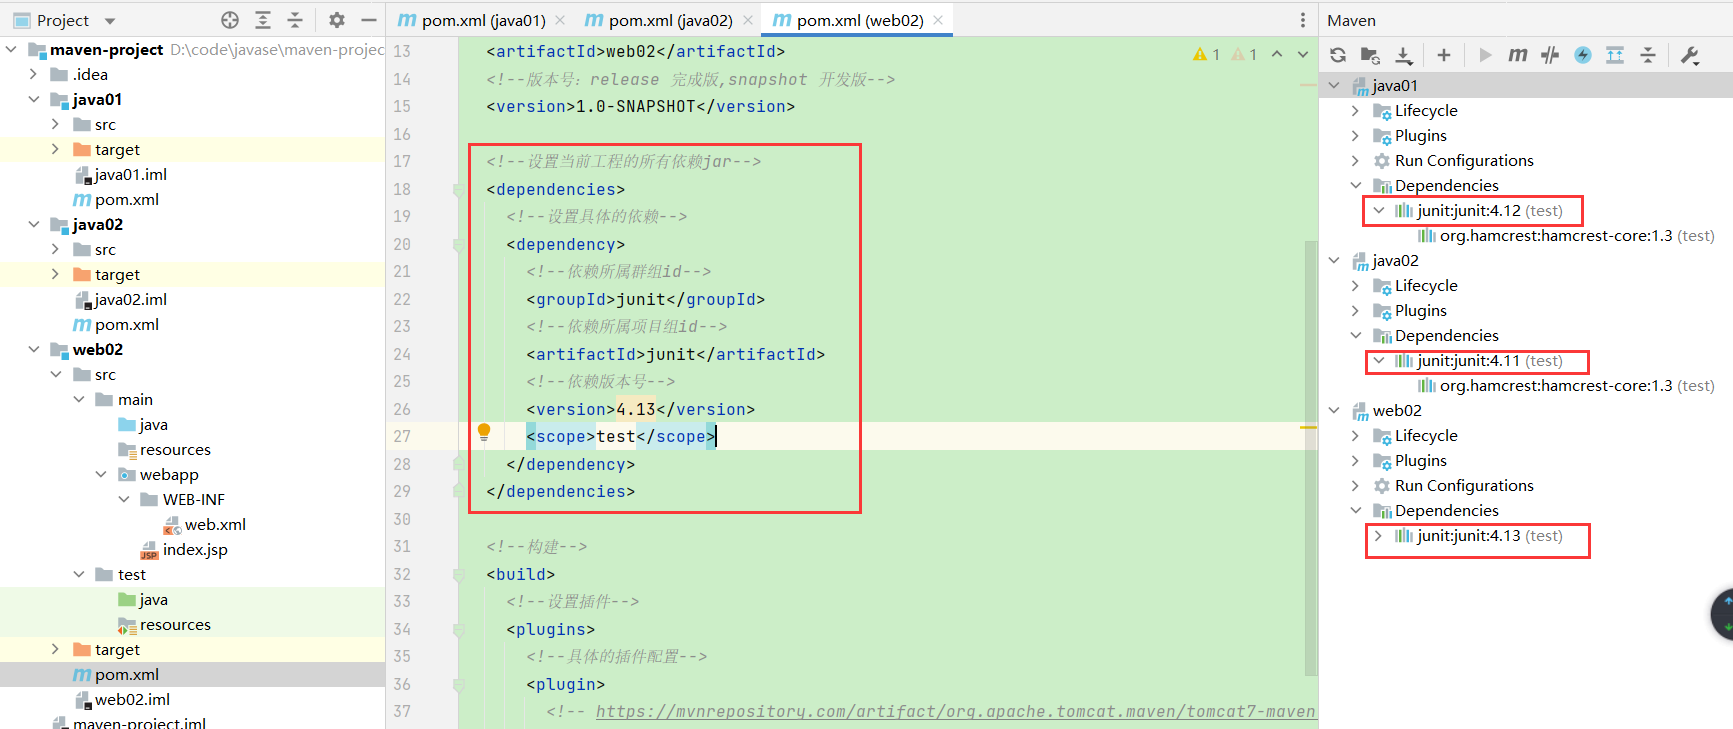Place cursor on version 4.13 text
1733x729 pixels.
636,409
